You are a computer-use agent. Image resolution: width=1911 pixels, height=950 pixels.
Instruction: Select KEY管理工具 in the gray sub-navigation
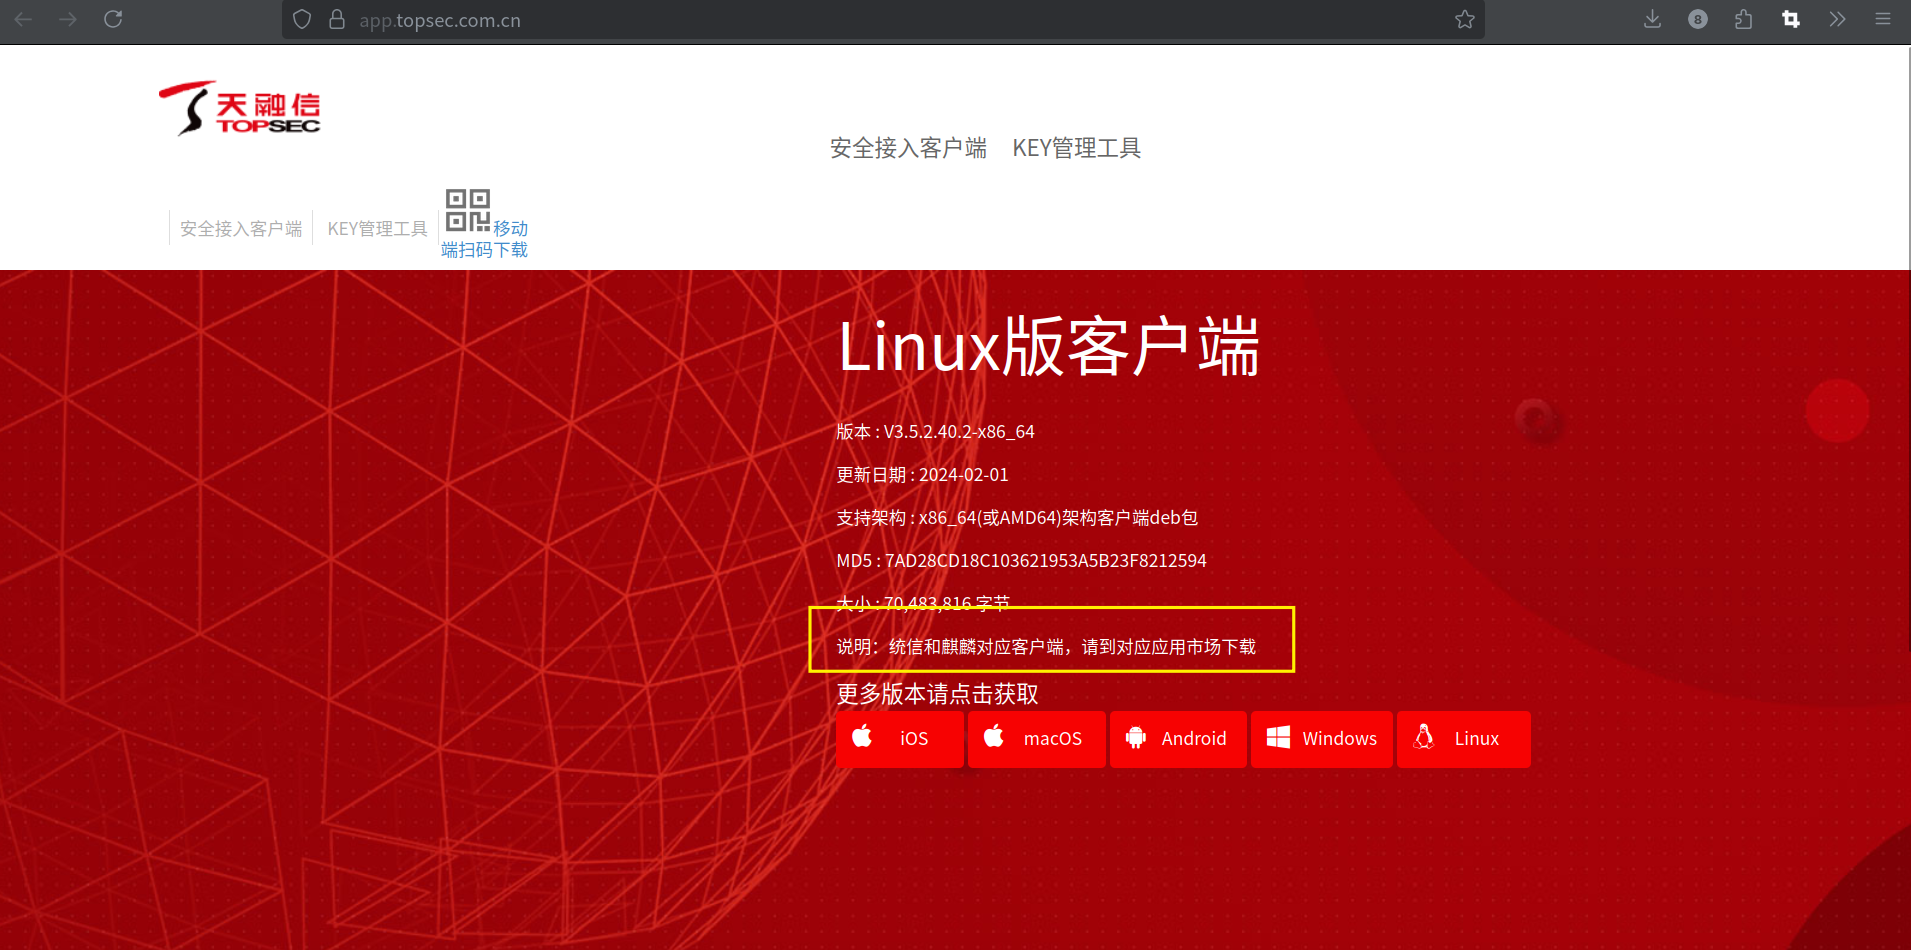377,229
